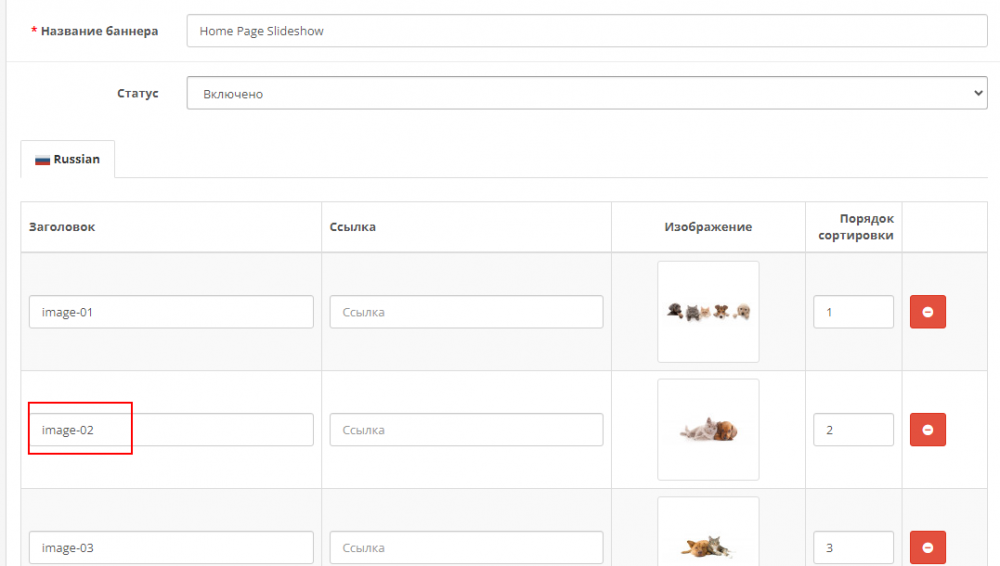Click the Название баннера input field
The image size is (1000, 566).
point(587,31)
